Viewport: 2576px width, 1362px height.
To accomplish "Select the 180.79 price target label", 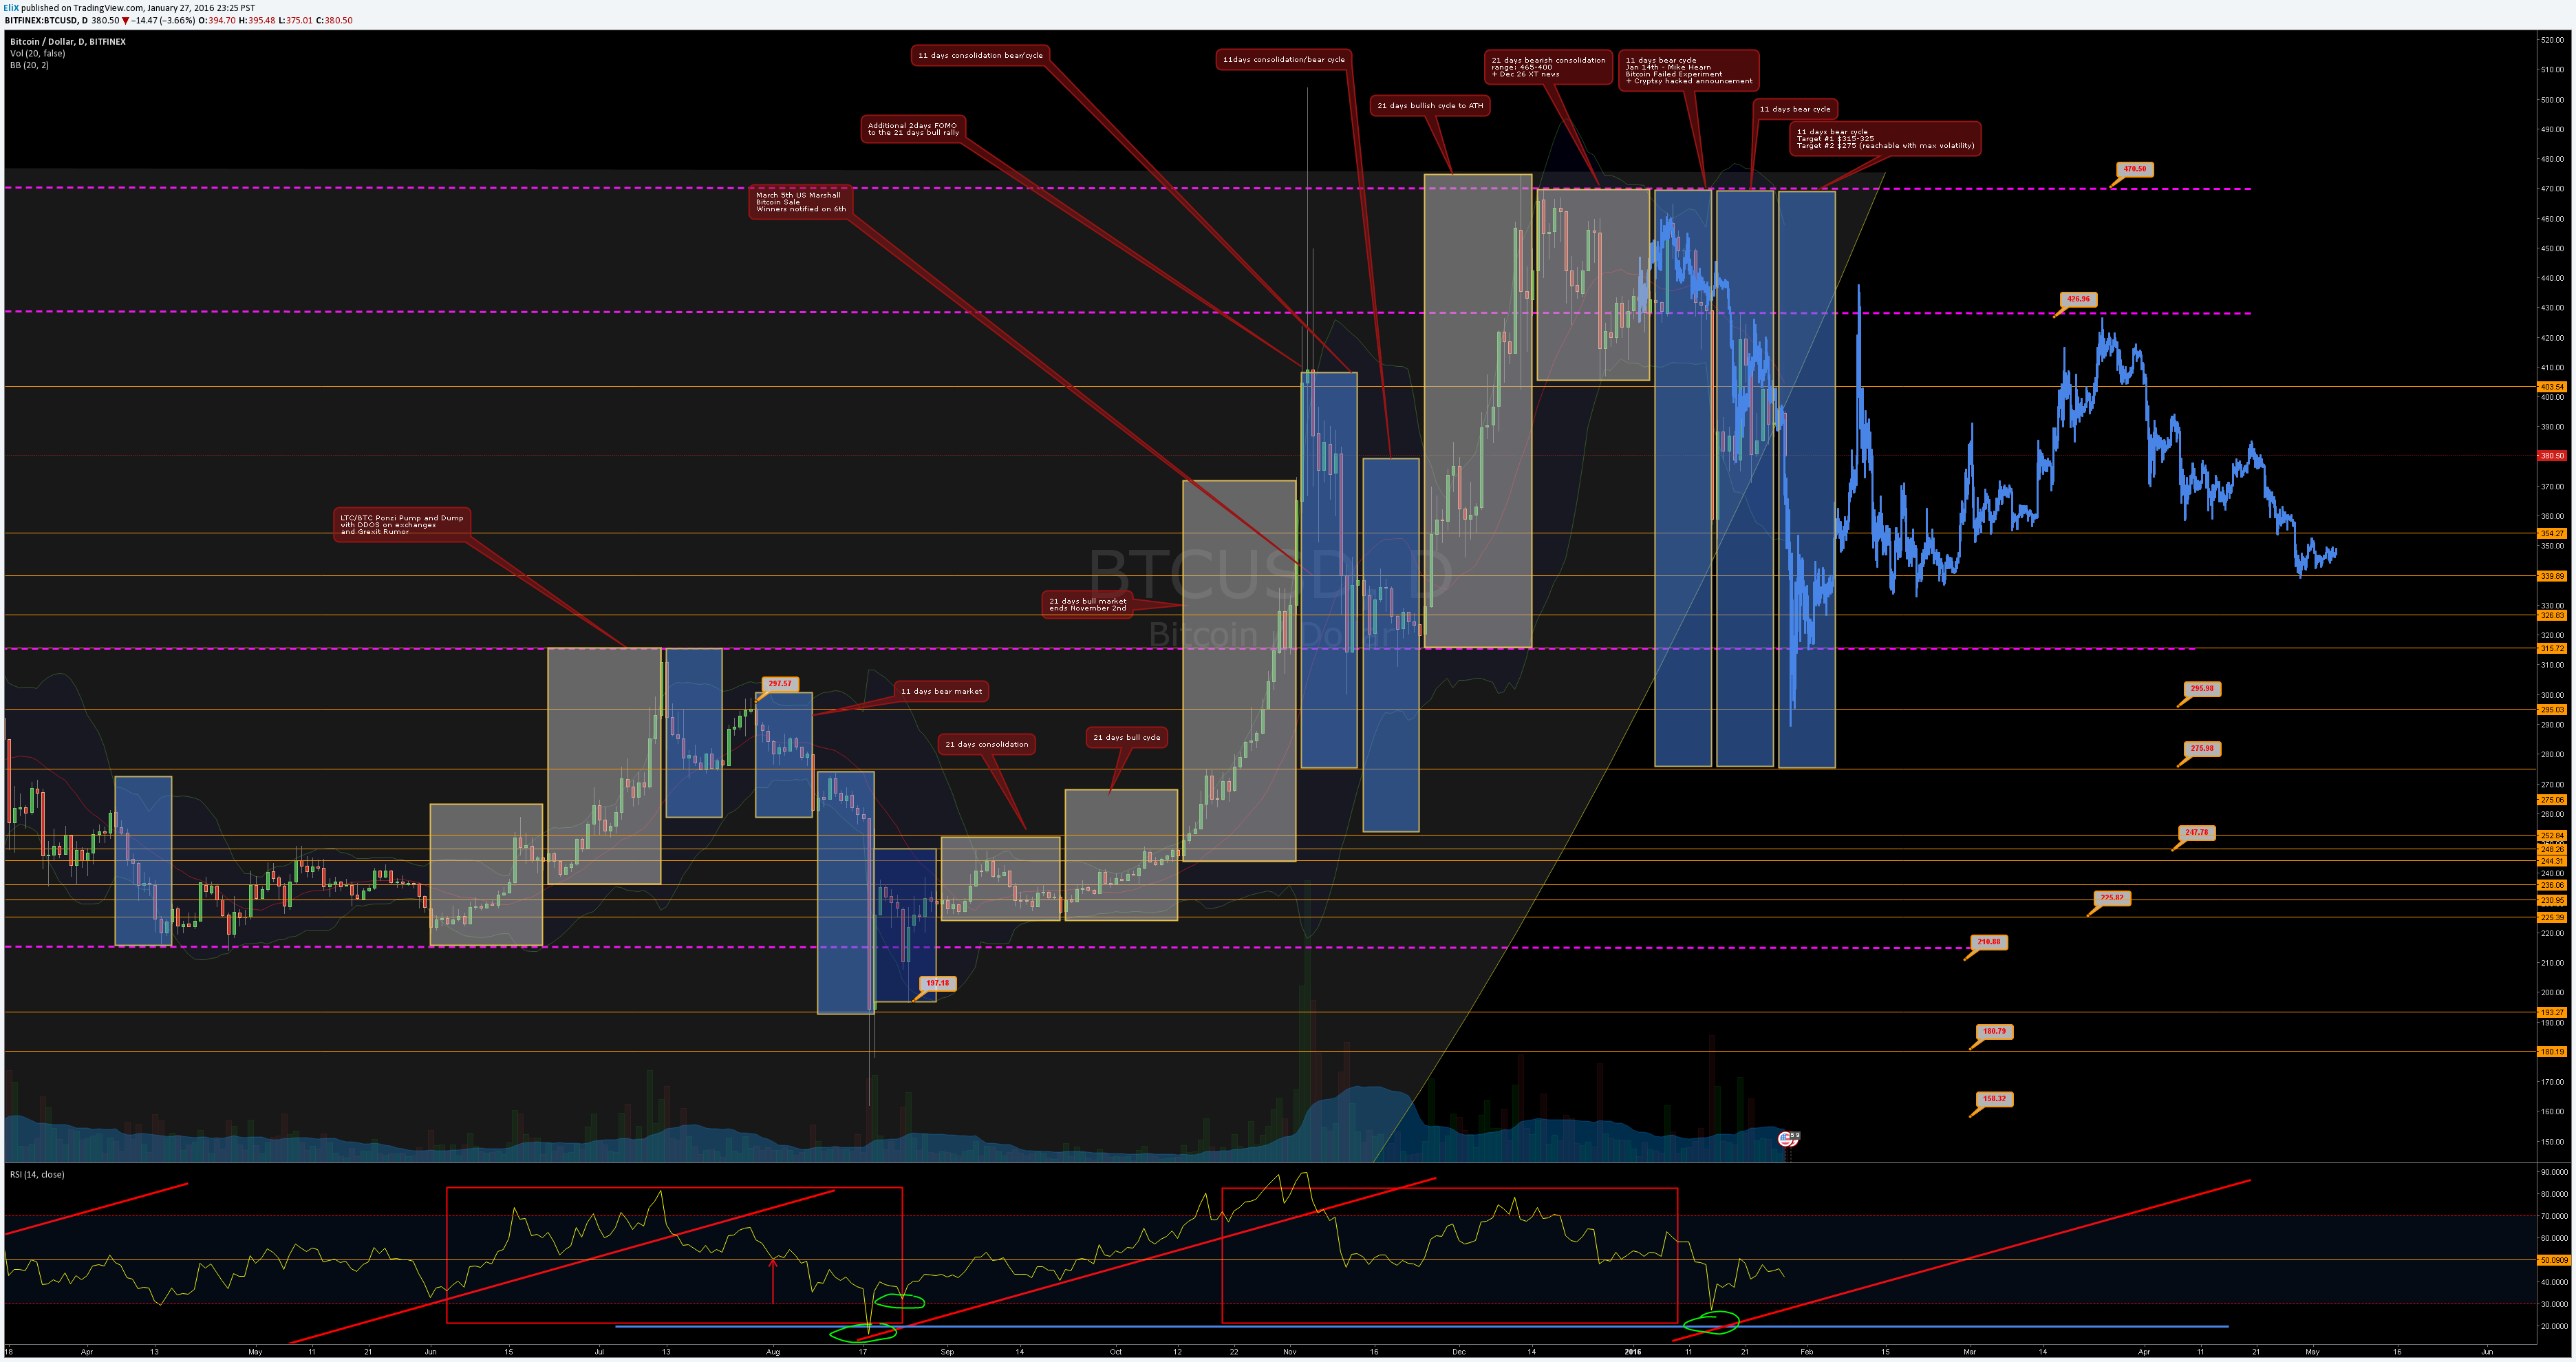I will tap(1994, 1032).
